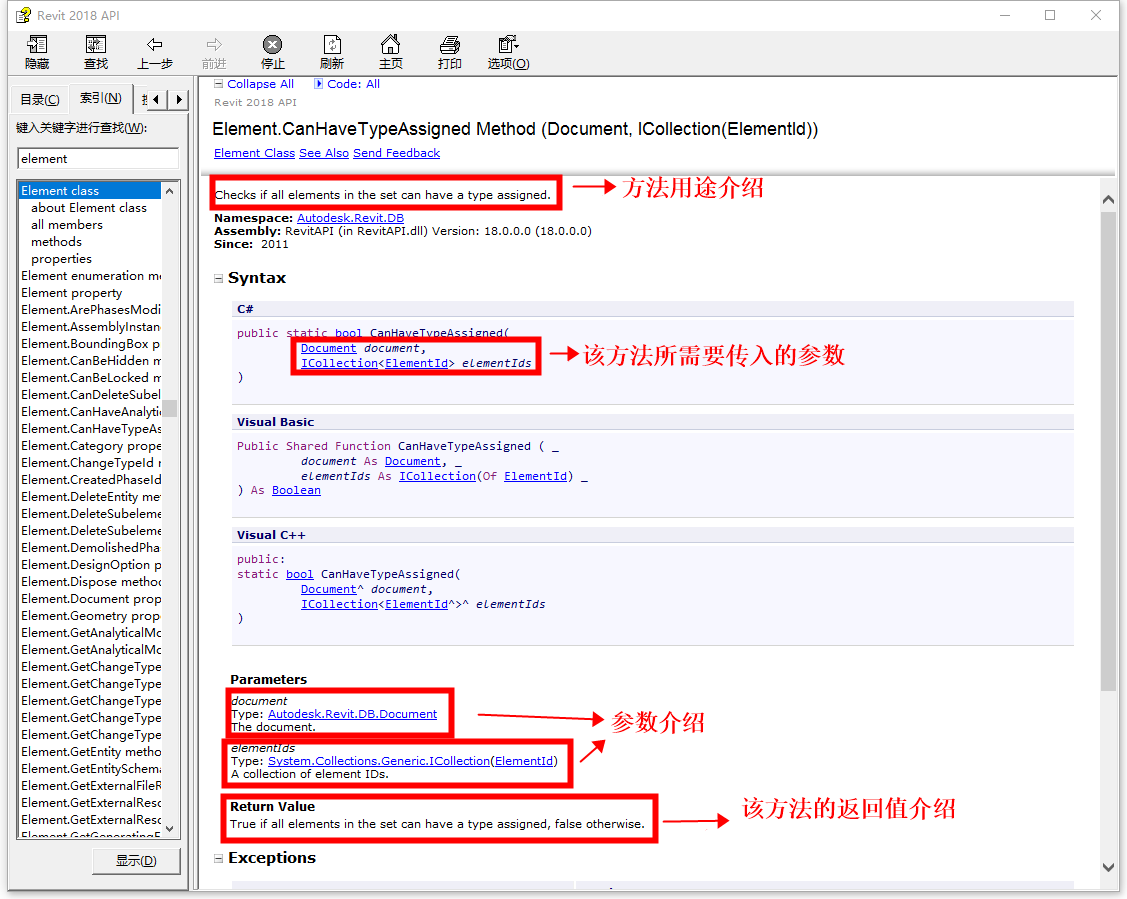Click the Send Feedback link

396,153
